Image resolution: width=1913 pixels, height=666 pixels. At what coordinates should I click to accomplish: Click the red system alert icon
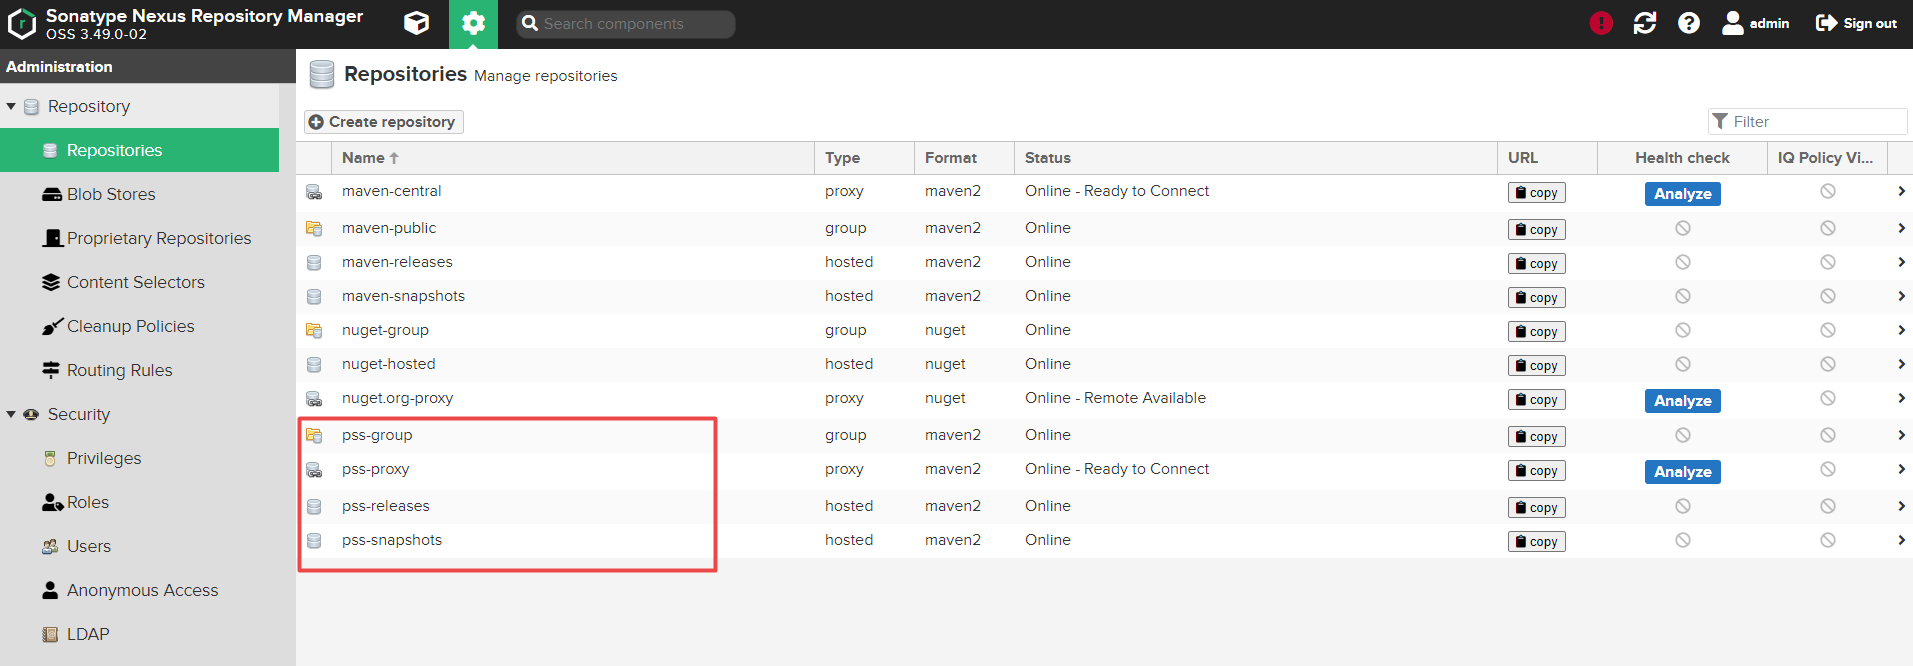(x=1601, y=23)
